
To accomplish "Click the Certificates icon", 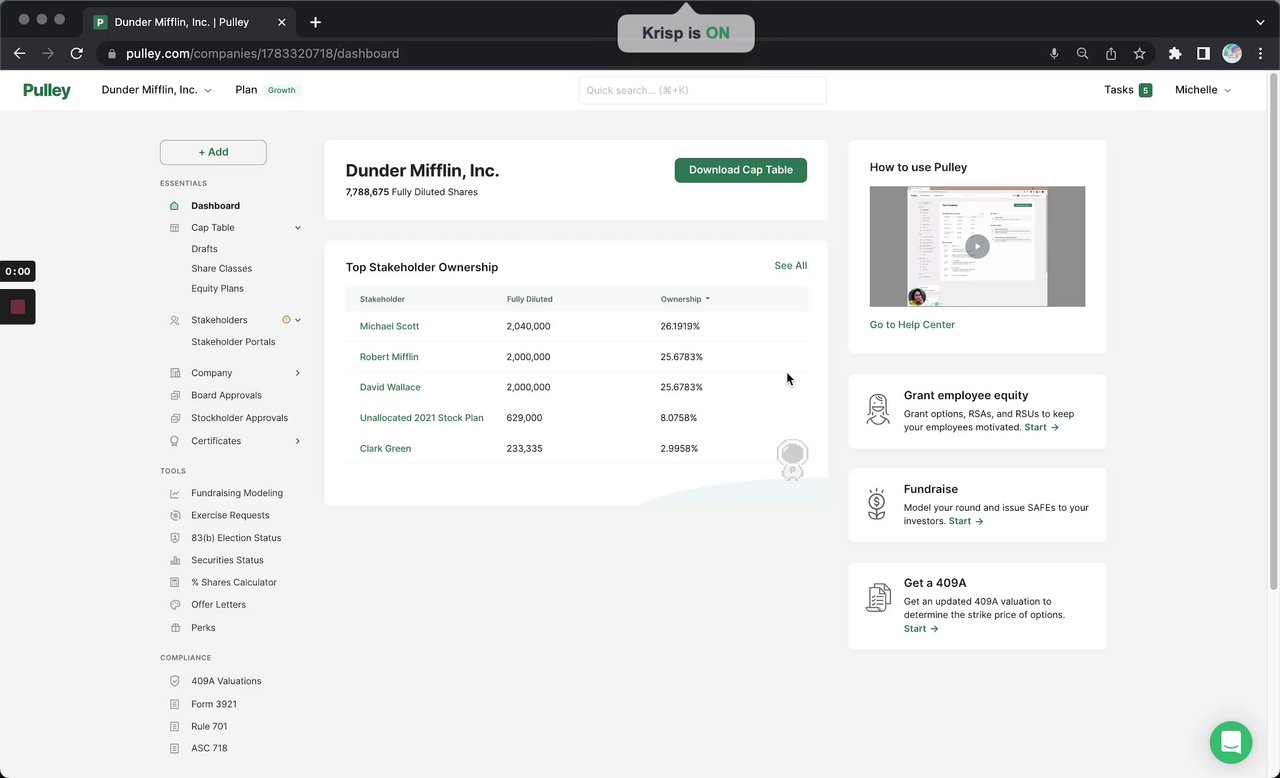I will pos(175,441).
